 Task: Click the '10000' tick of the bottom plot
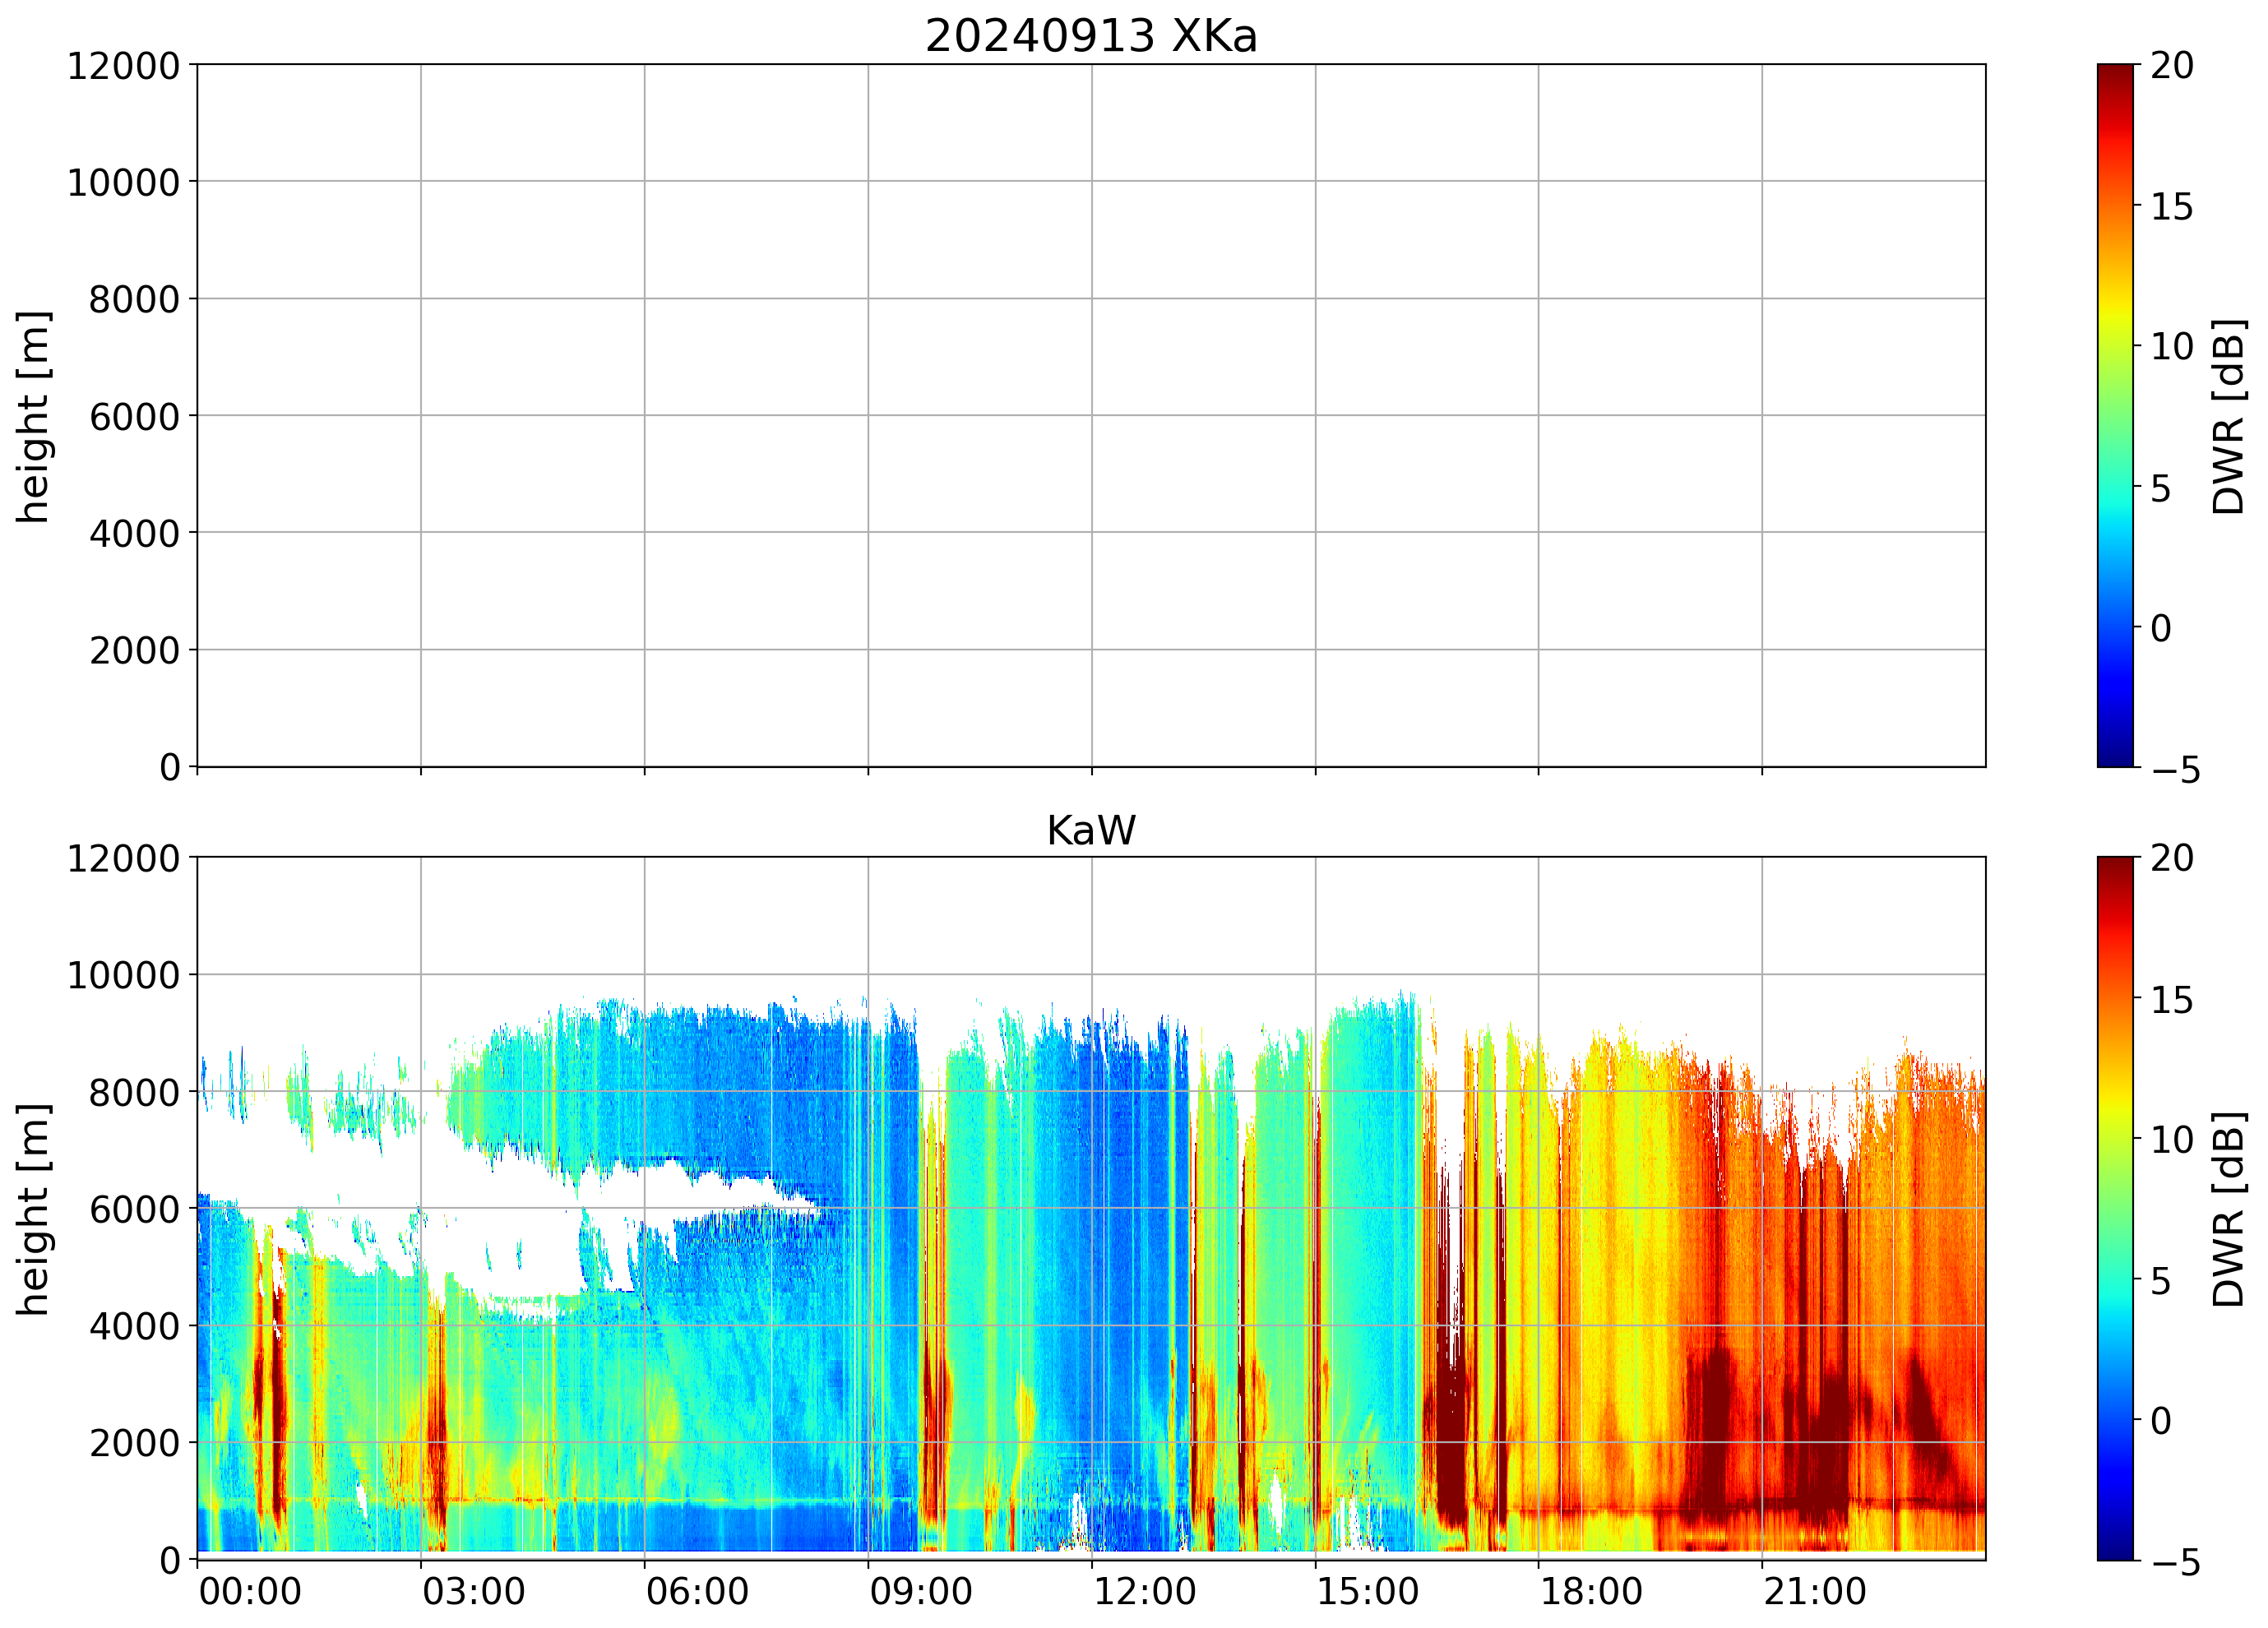pyautogui.click(x=123, y=975)
